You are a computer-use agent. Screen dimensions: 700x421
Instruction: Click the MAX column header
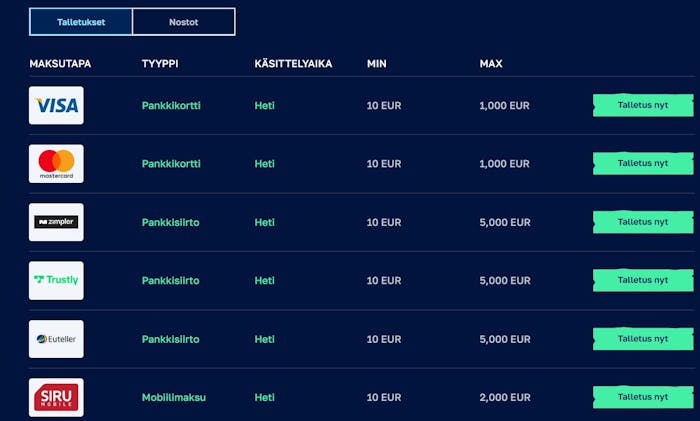click(x=491, y=64)
